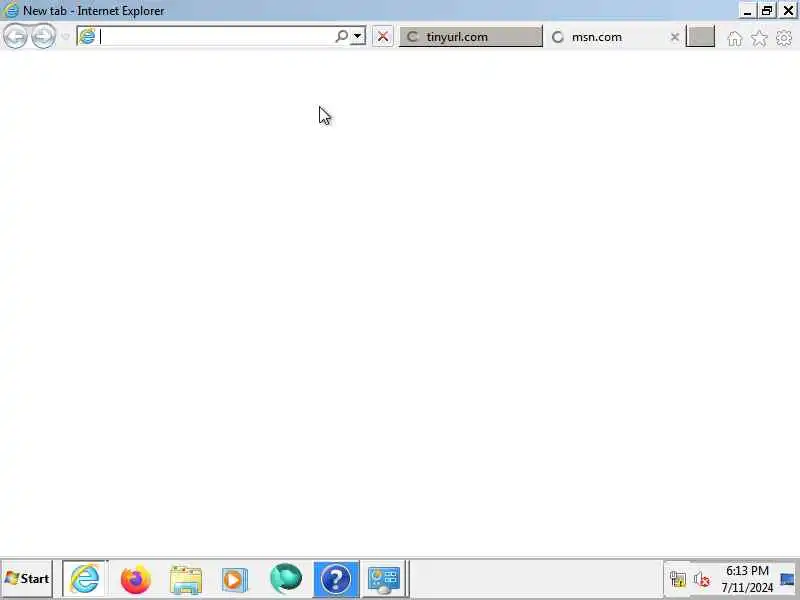800x600 pixels.
Task: Click the muted volume tray icon
Action: click(x=701, y=579)
